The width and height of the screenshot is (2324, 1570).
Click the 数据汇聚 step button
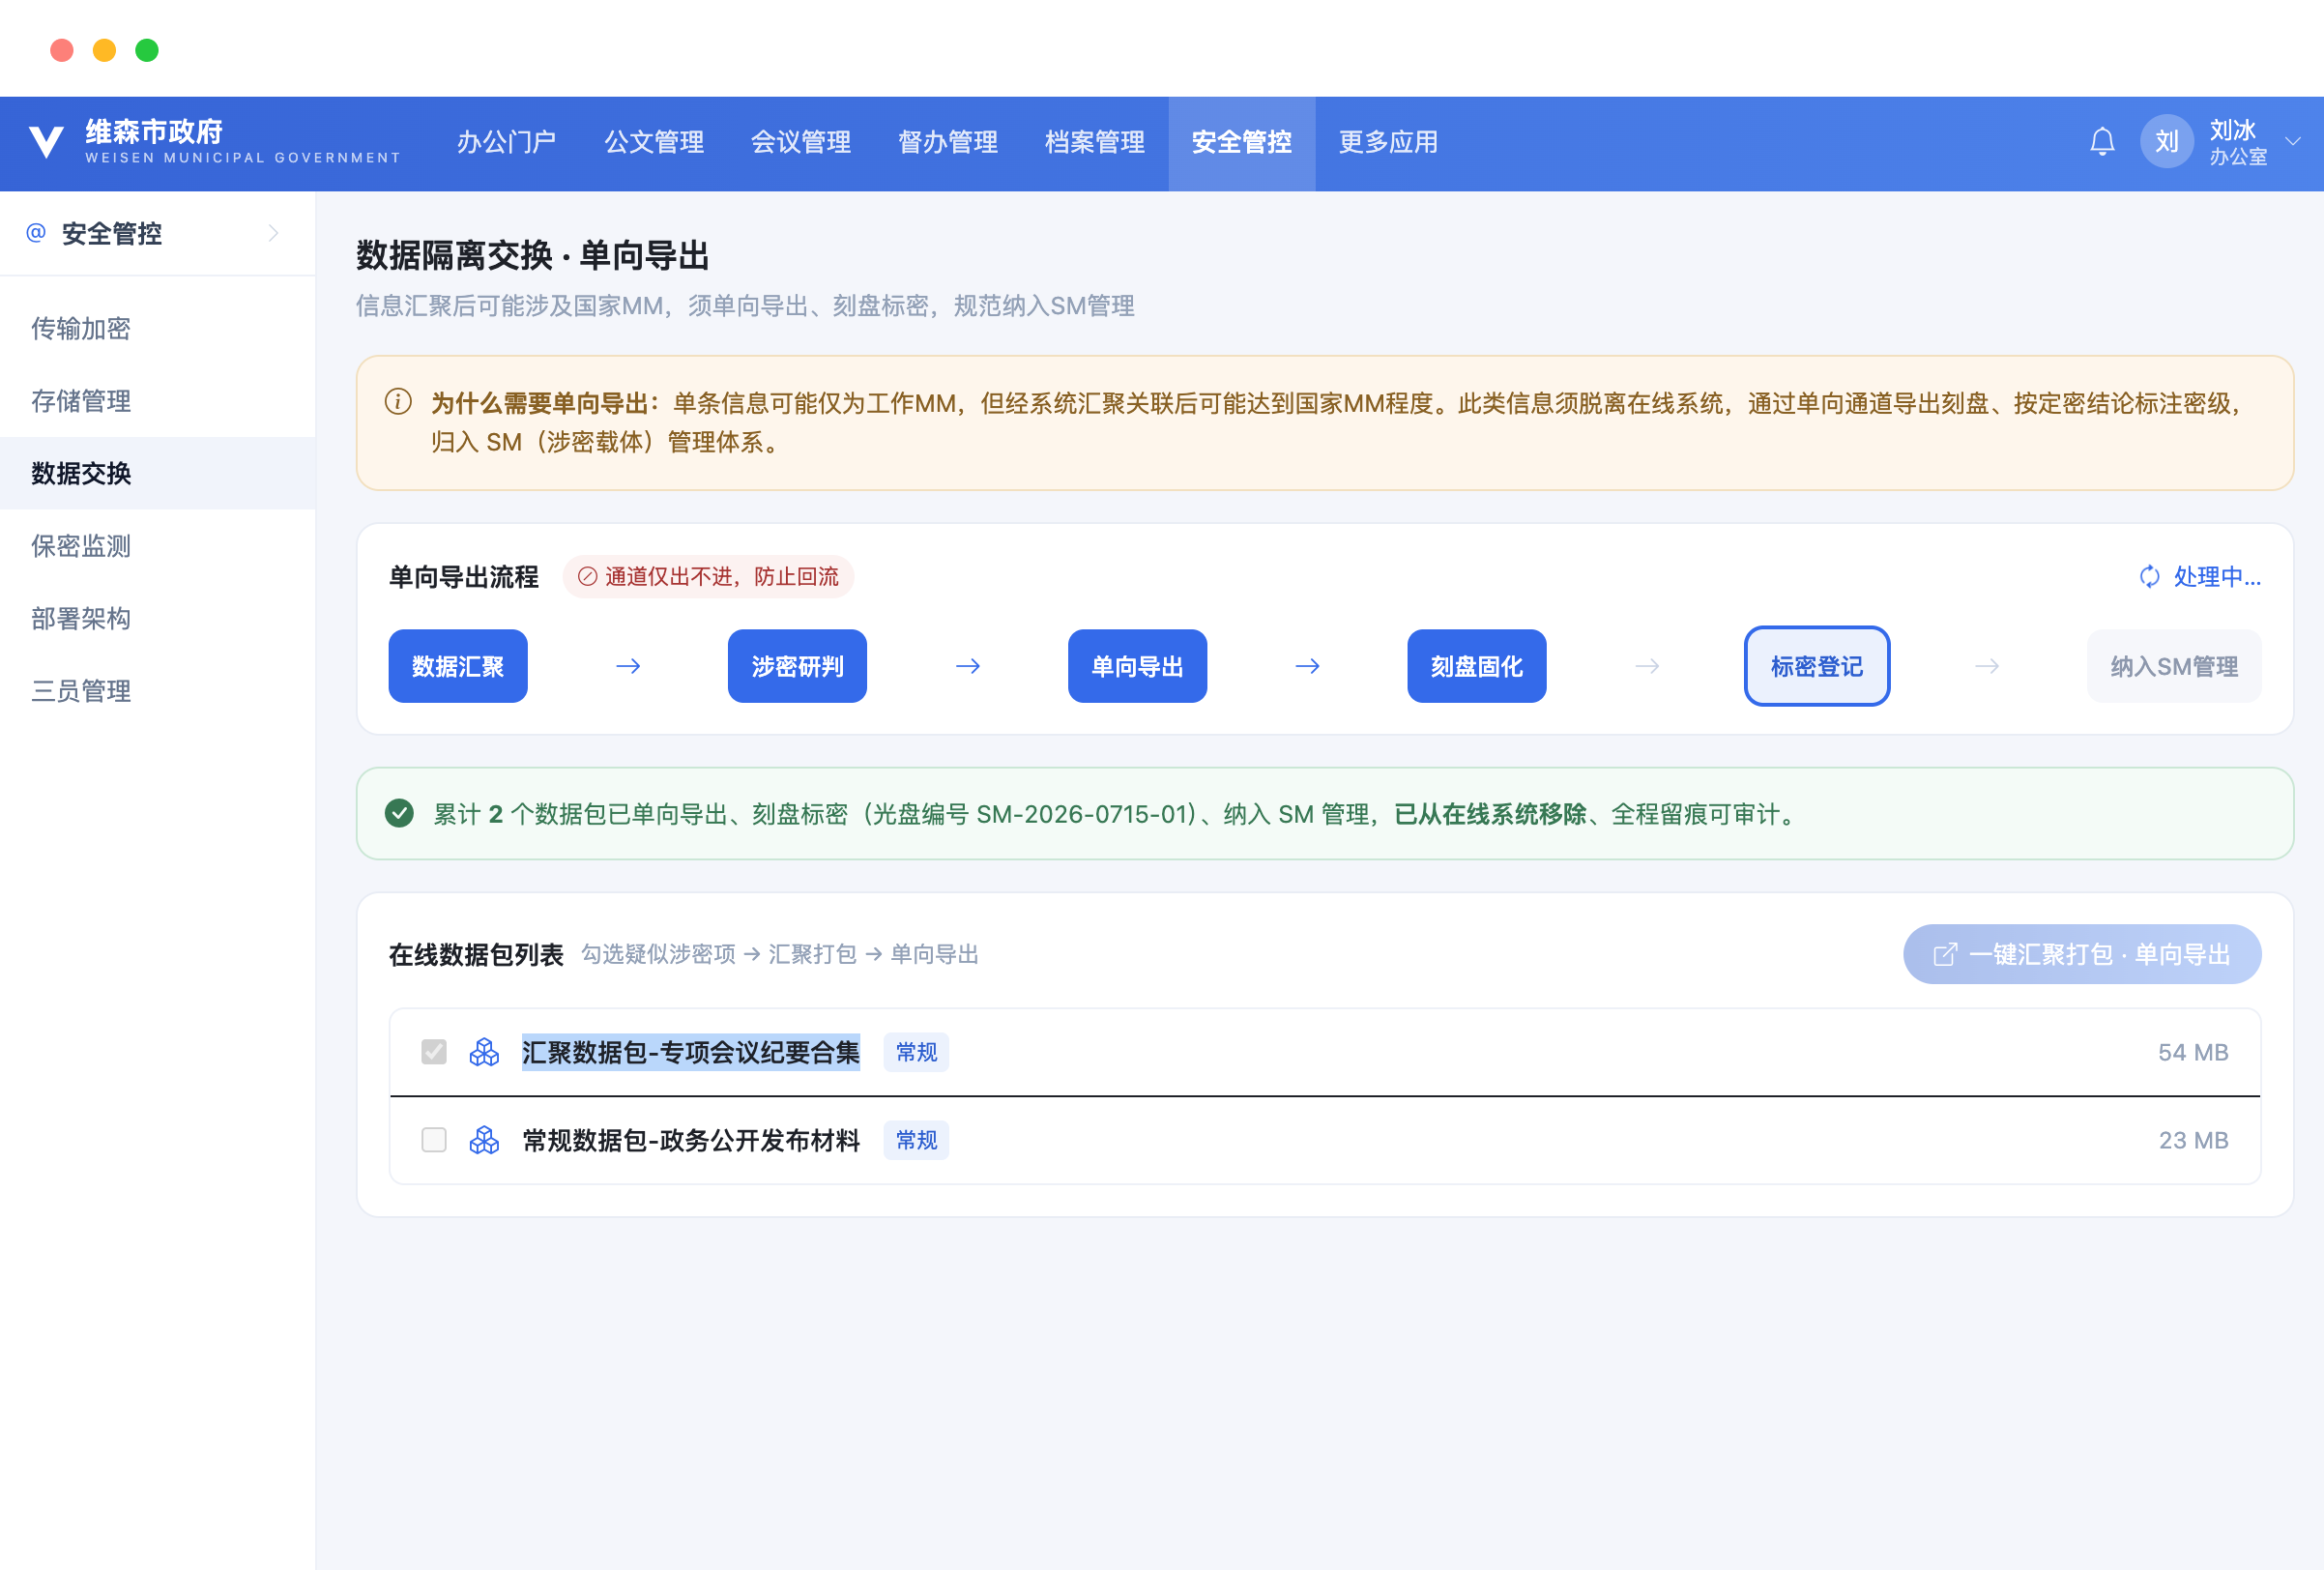coord(458,666)
